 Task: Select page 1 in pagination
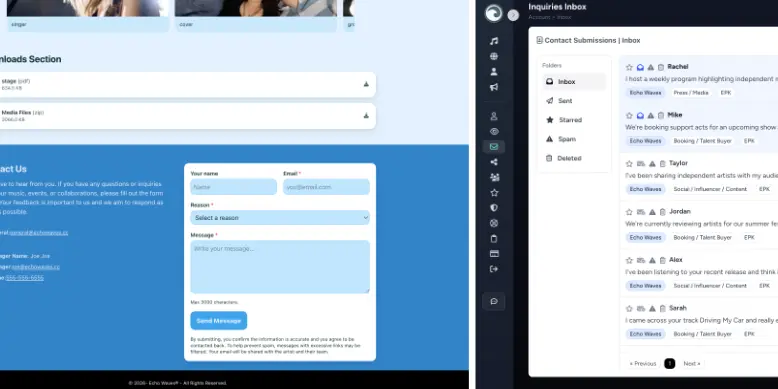669,364
